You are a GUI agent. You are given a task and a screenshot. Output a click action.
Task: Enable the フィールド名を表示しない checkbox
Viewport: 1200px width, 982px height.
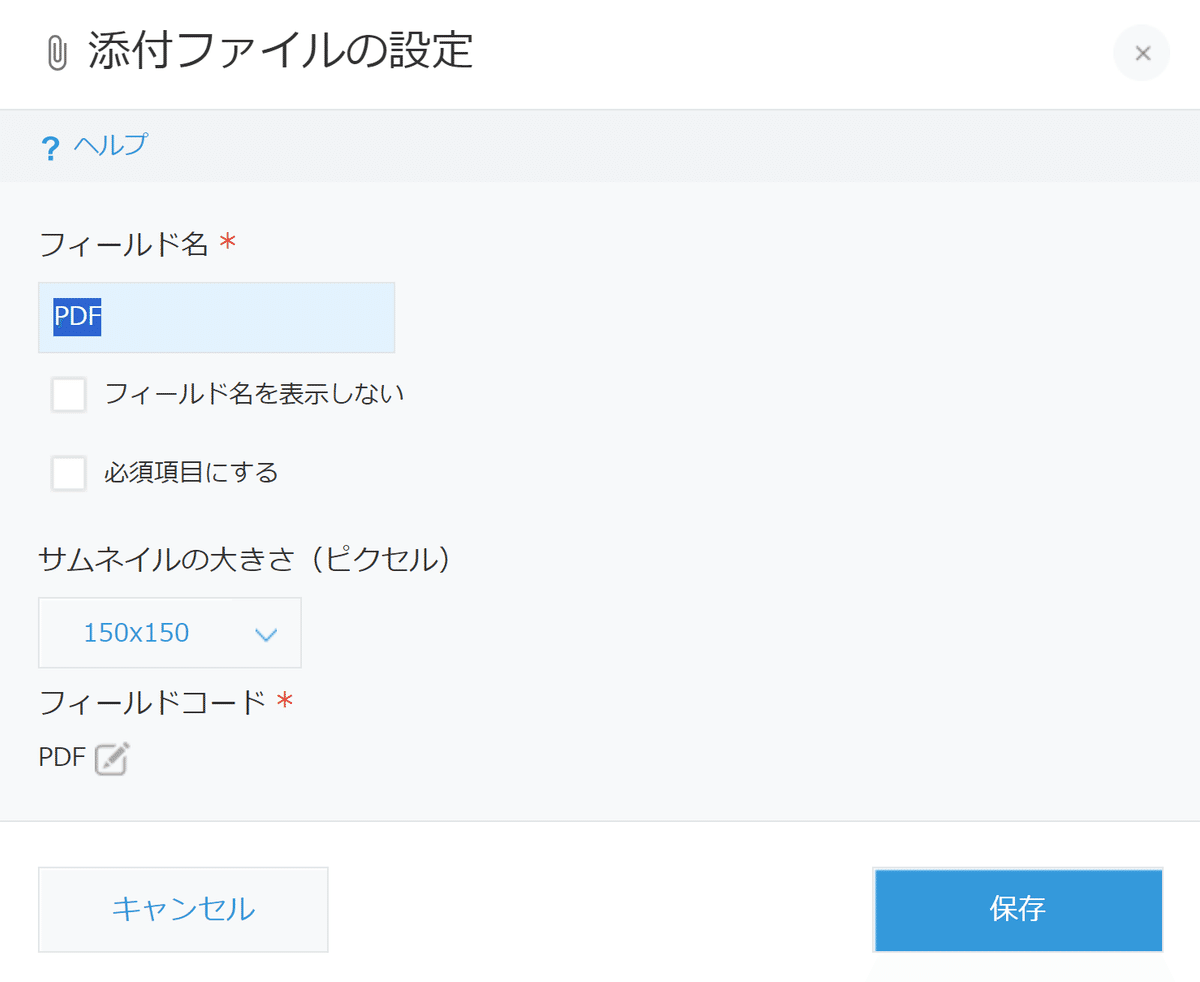pyautogui.click(x=69, y=394)
